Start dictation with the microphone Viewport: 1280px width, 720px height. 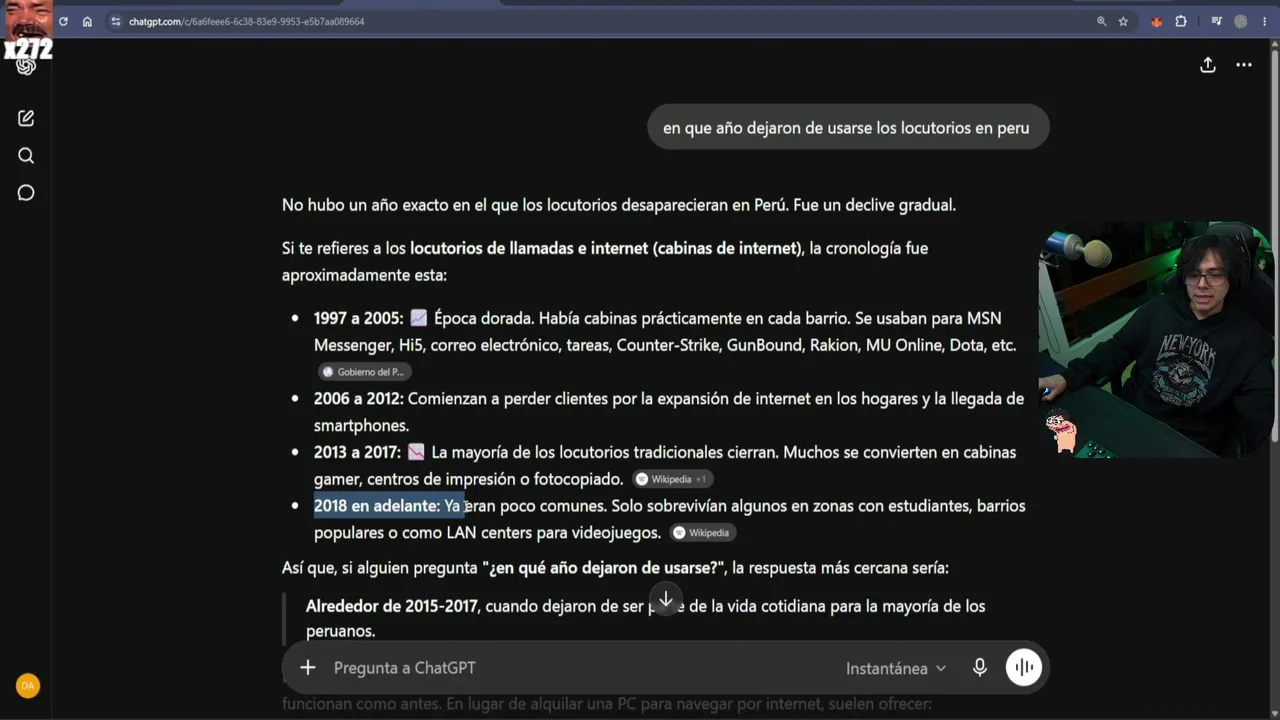pos(980,667)
